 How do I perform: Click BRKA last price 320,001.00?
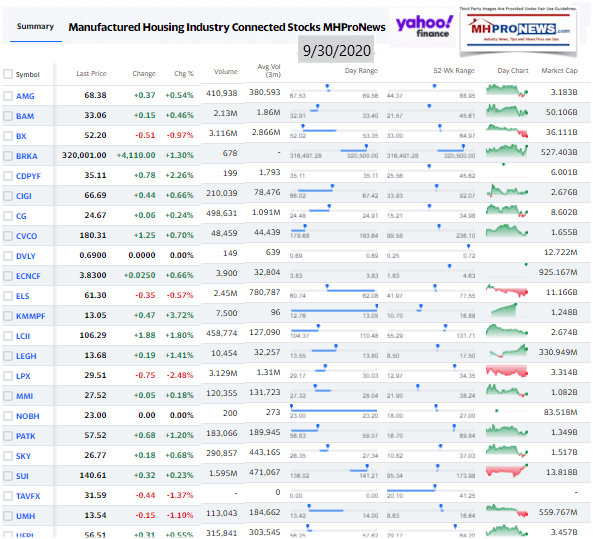(84, 155)
